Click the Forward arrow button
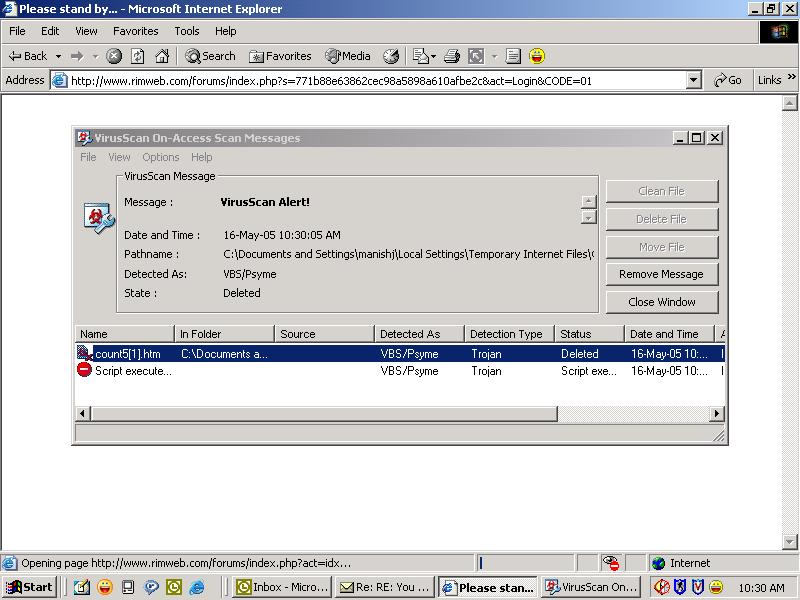This screenshot has height=600, width=800. [77, 56]
